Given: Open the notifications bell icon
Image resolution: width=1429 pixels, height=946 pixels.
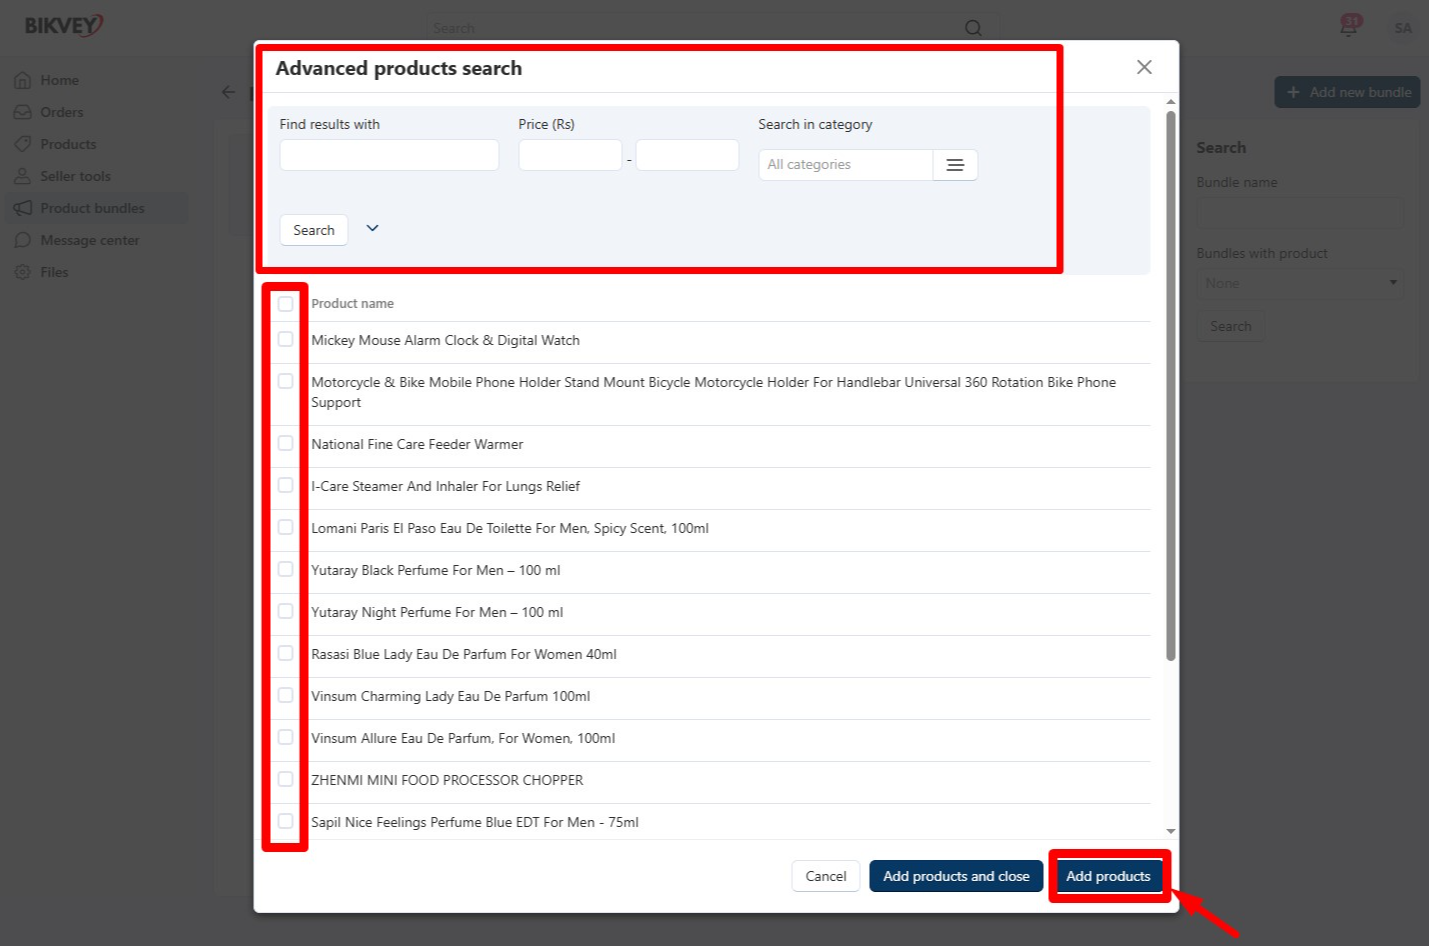Looking at the screenshot, I should (1349, 26).
